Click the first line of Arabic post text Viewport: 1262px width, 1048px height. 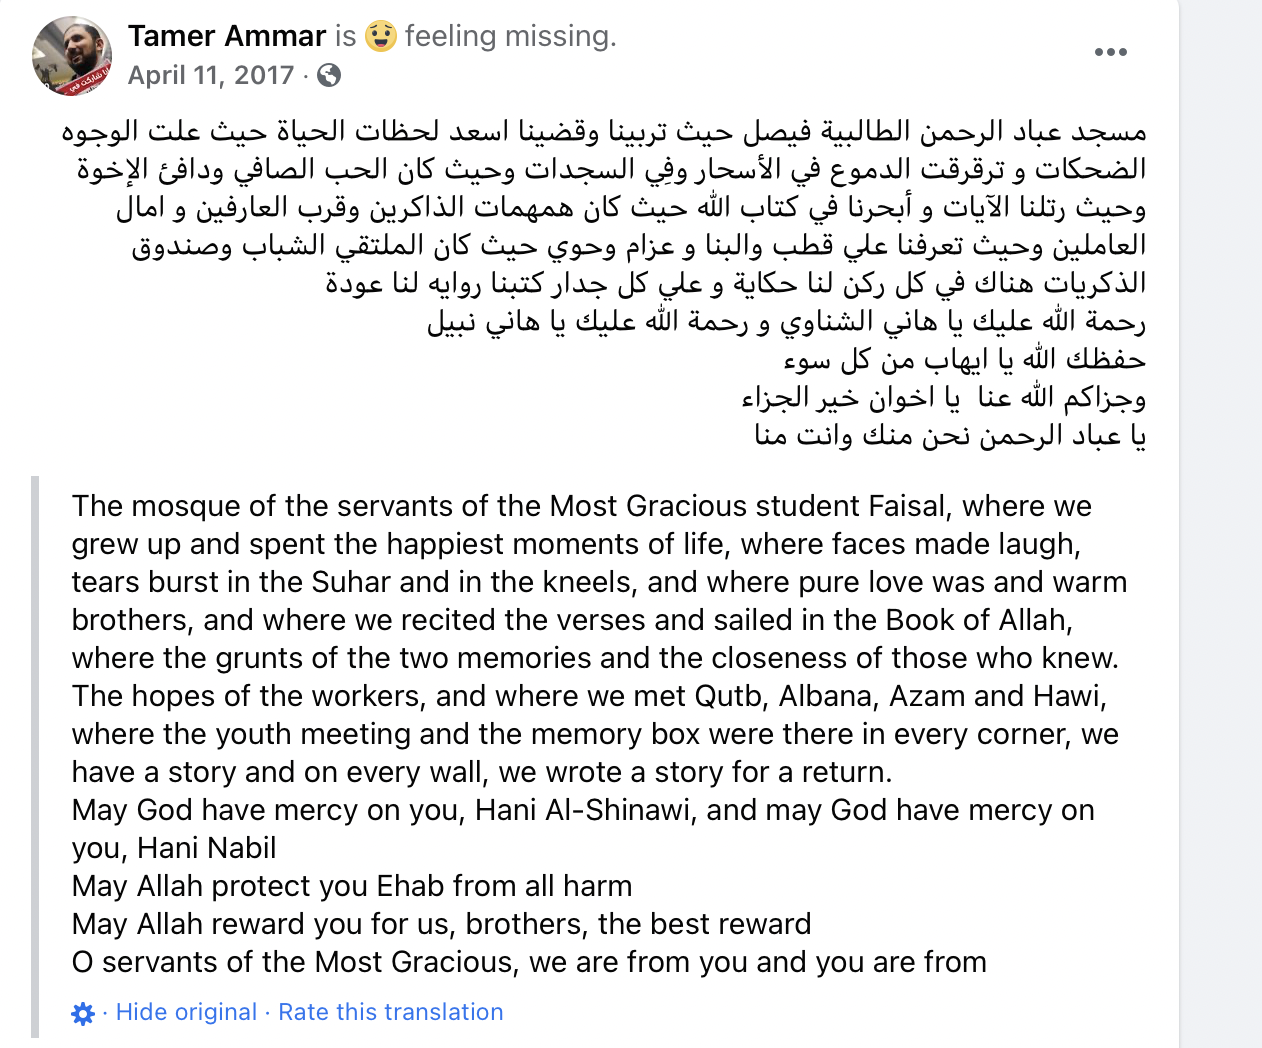604,131
